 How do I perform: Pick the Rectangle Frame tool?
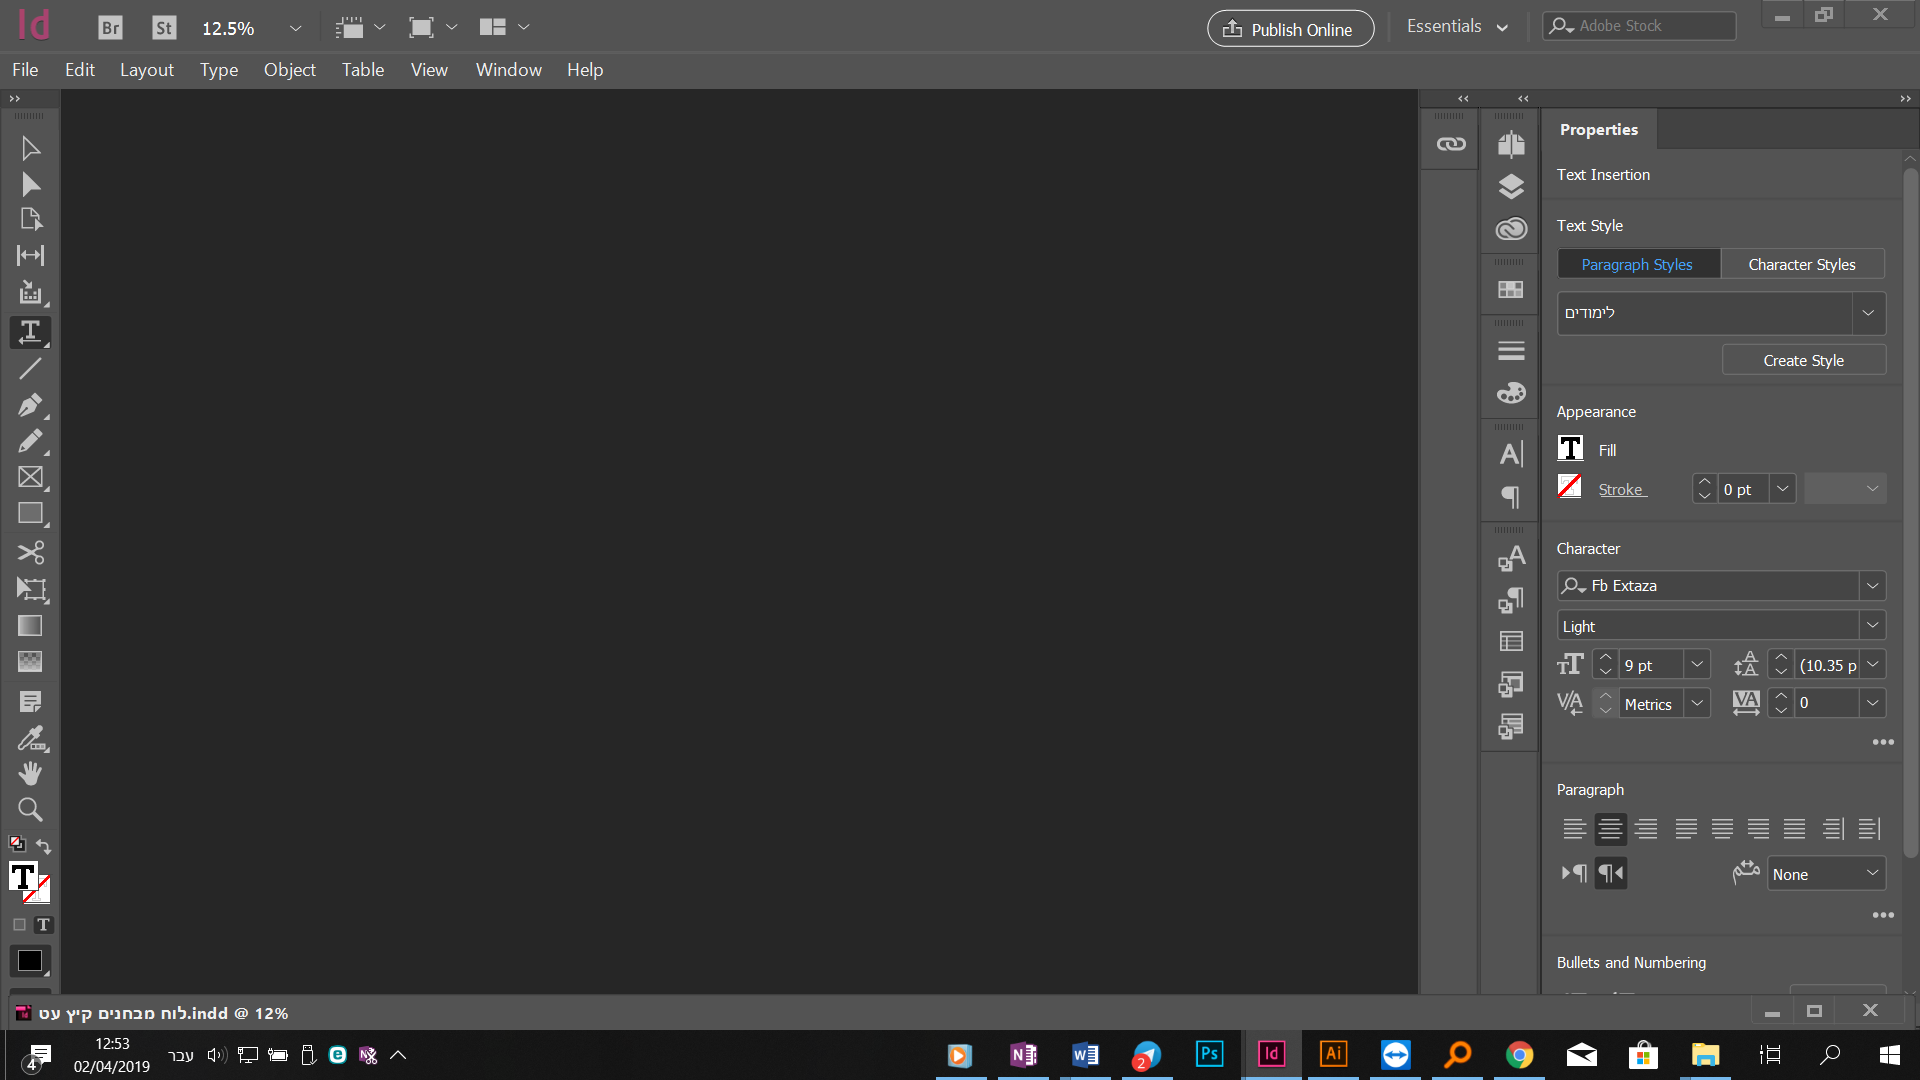30,478
